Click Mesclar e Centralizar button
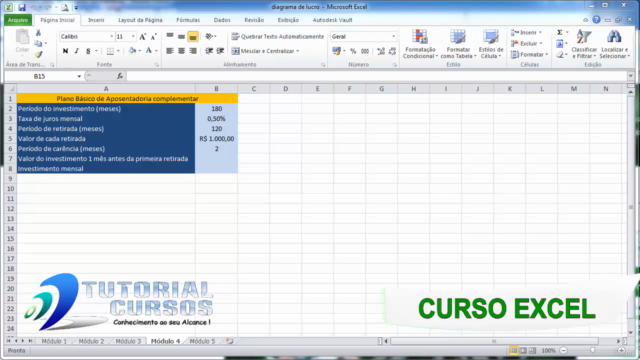 point(263,51)
